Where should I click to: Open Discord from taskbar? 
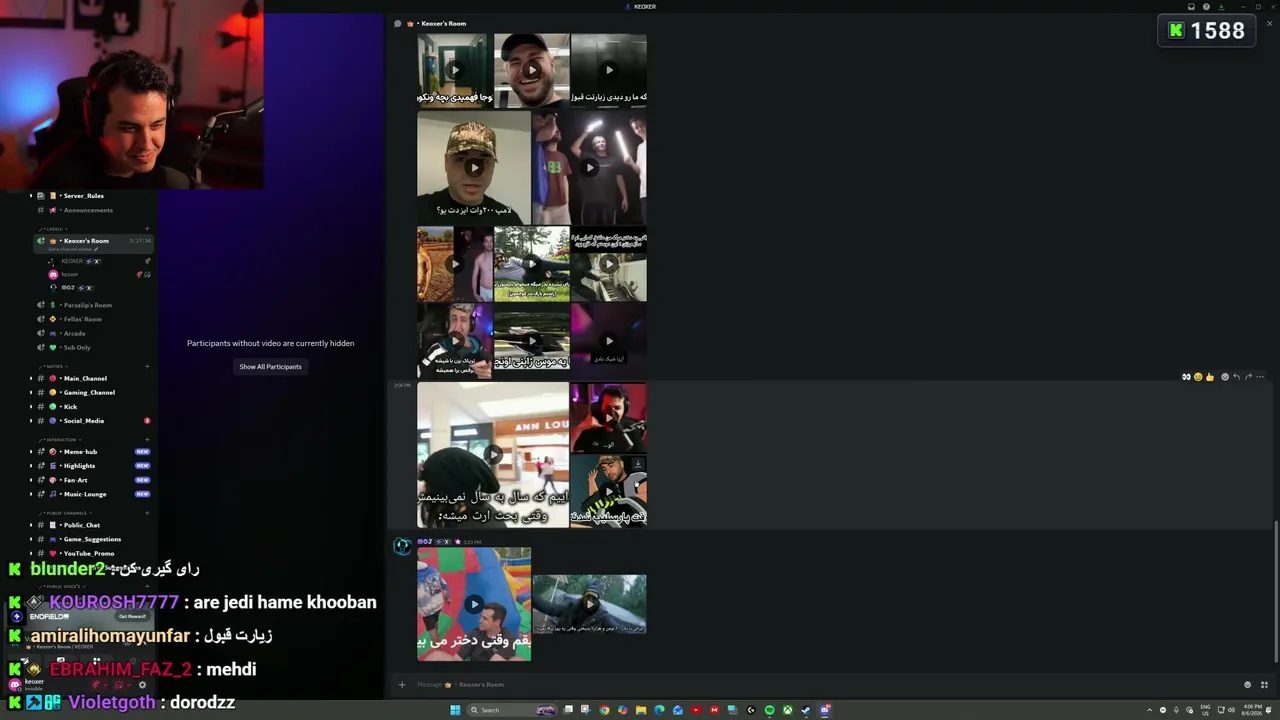[x=825, y=710]
